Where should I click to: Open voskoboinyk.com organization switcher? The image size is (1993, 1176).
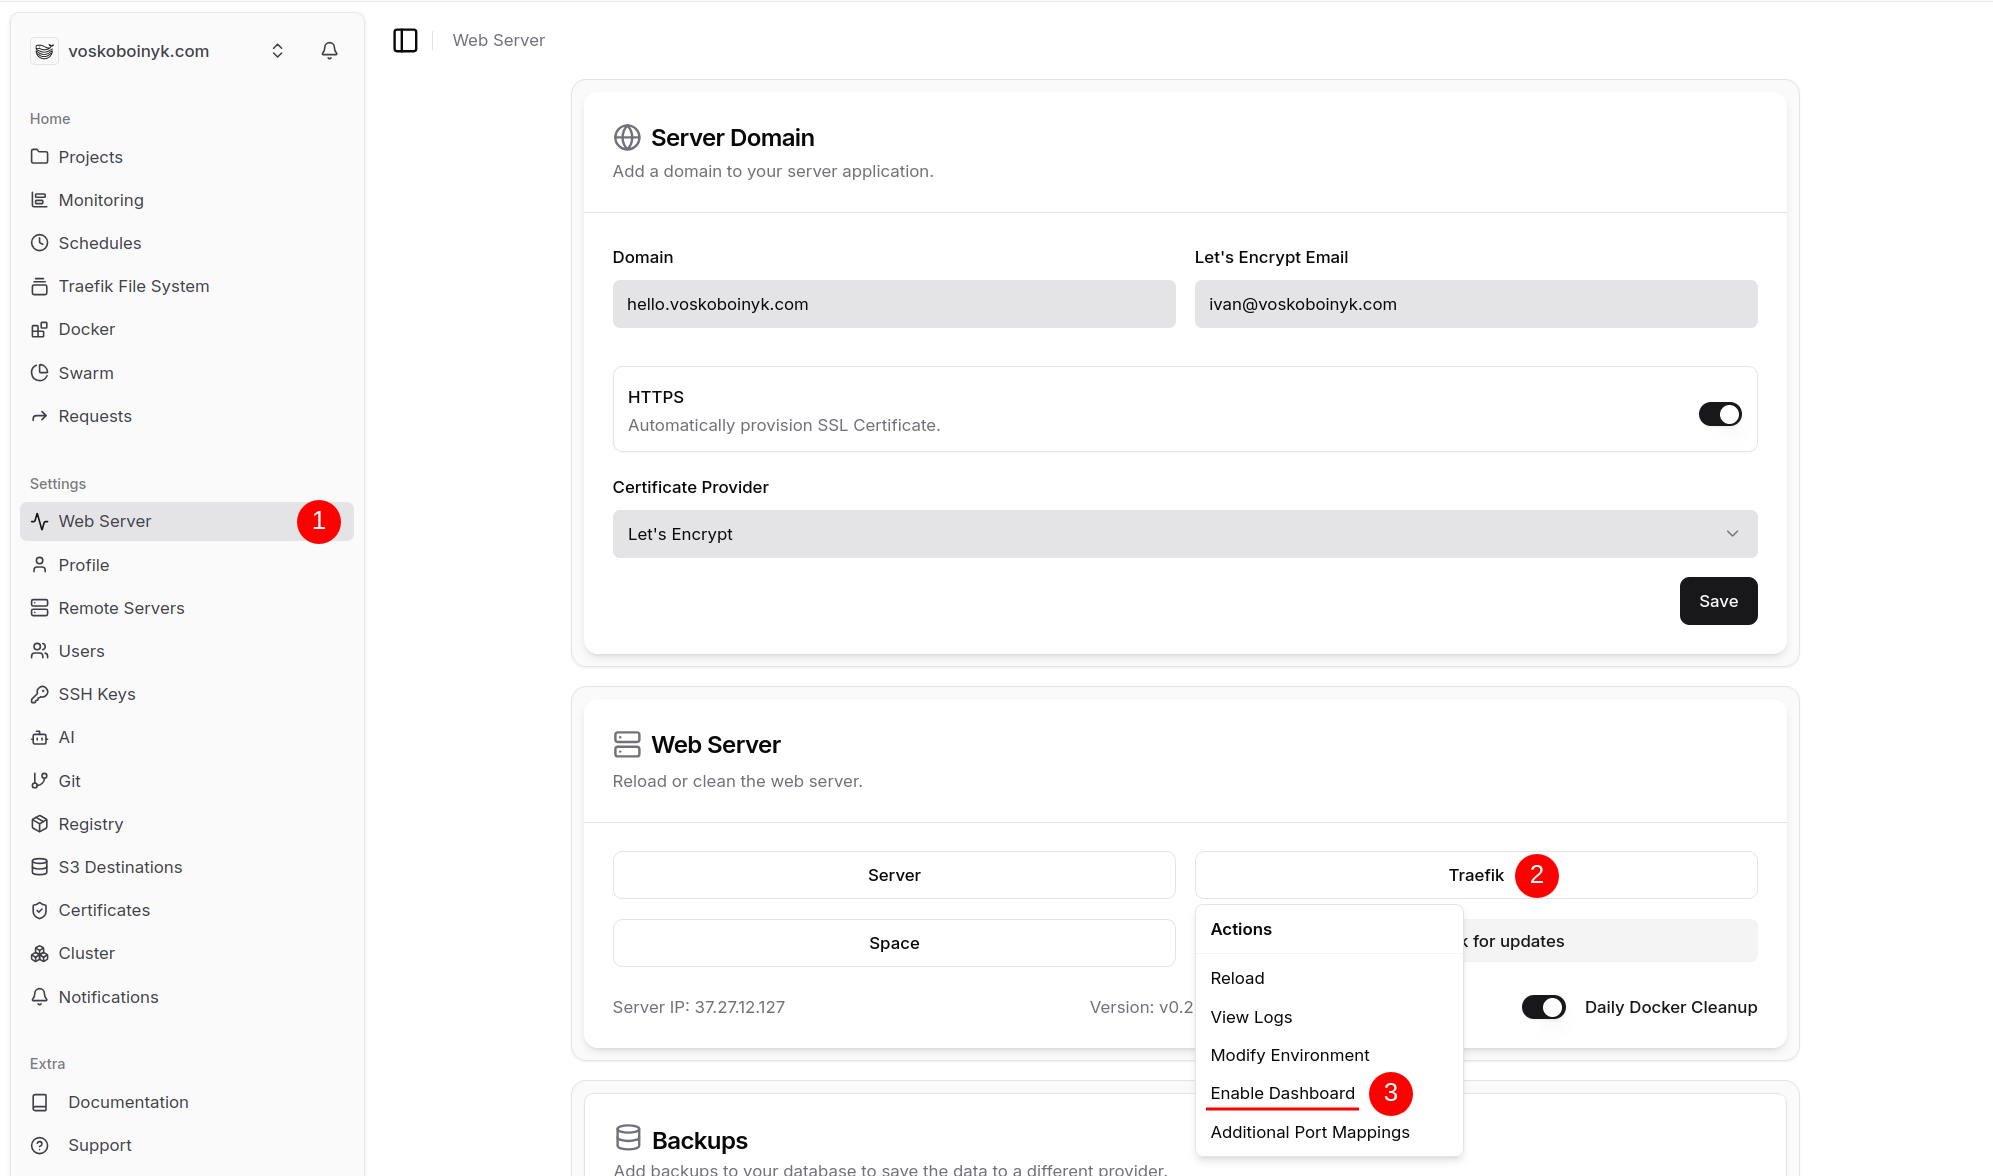click(160, 51)
